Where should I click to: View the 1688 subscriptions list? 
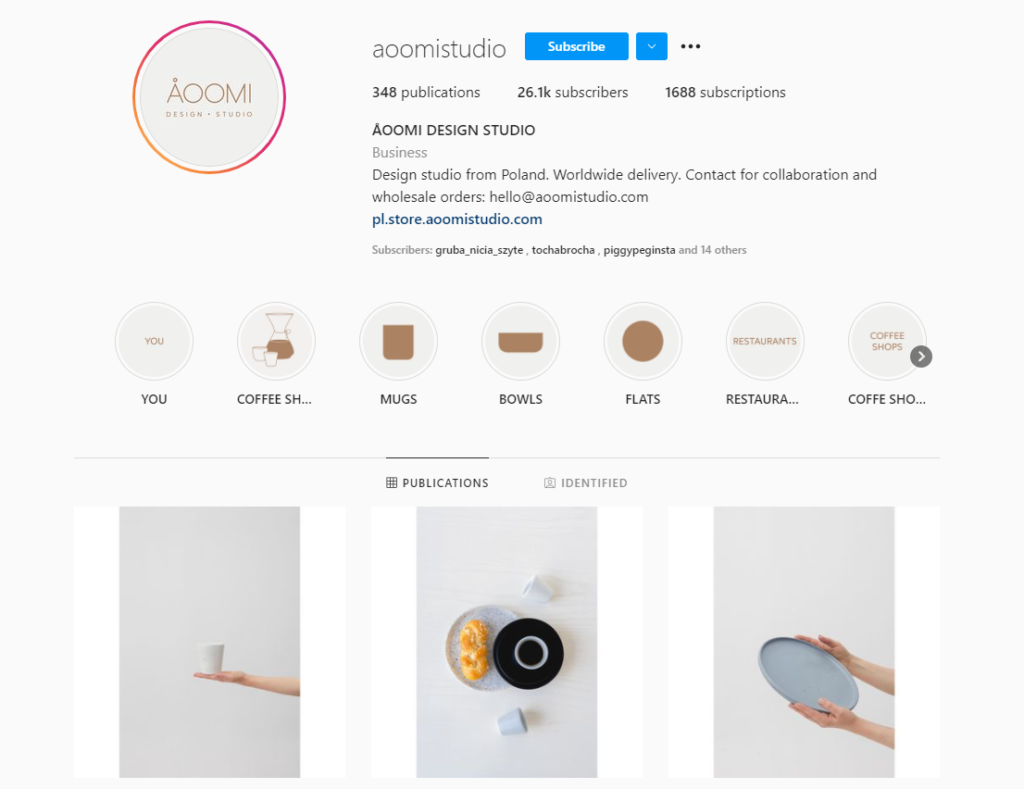pyautogui.click(x=725, y=92)
